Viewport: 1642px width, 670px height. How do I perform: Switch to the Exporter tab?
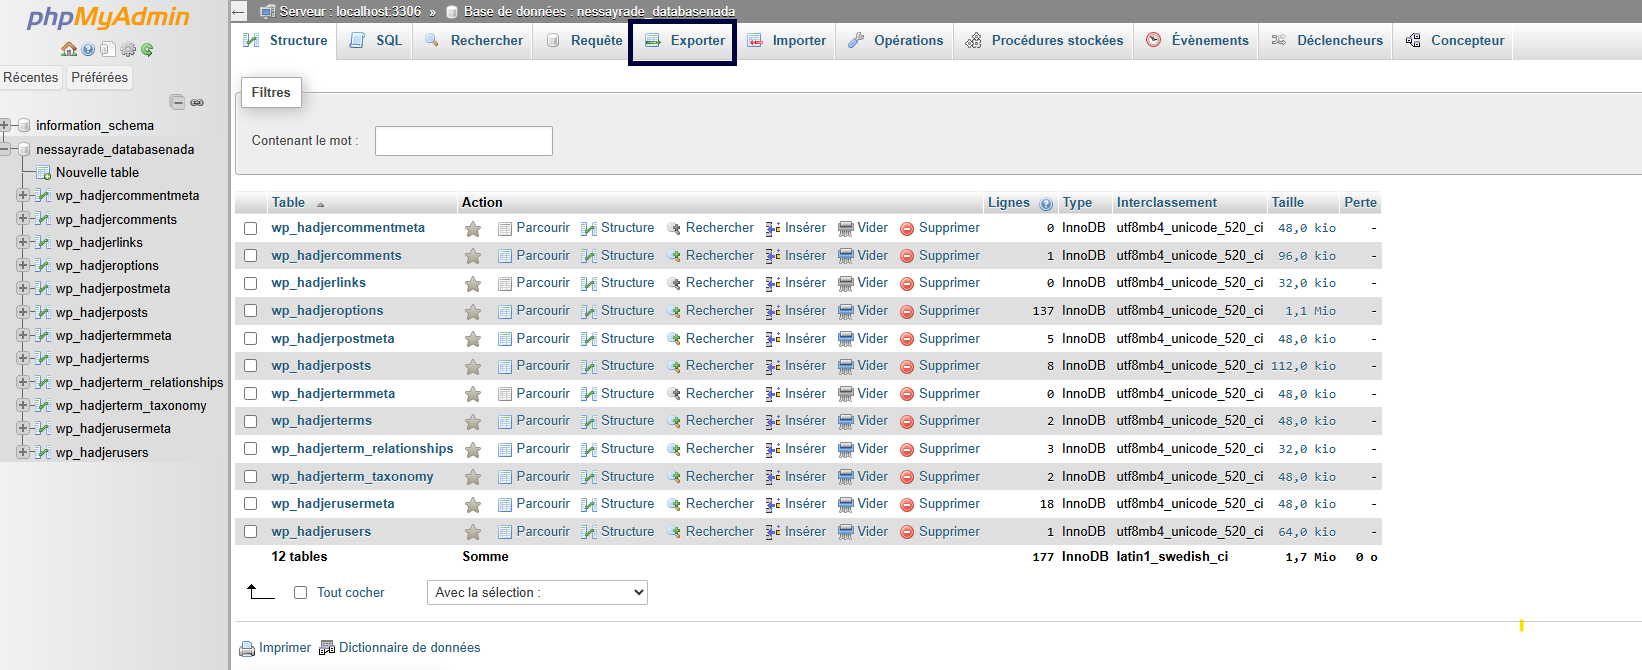(684, 41)
